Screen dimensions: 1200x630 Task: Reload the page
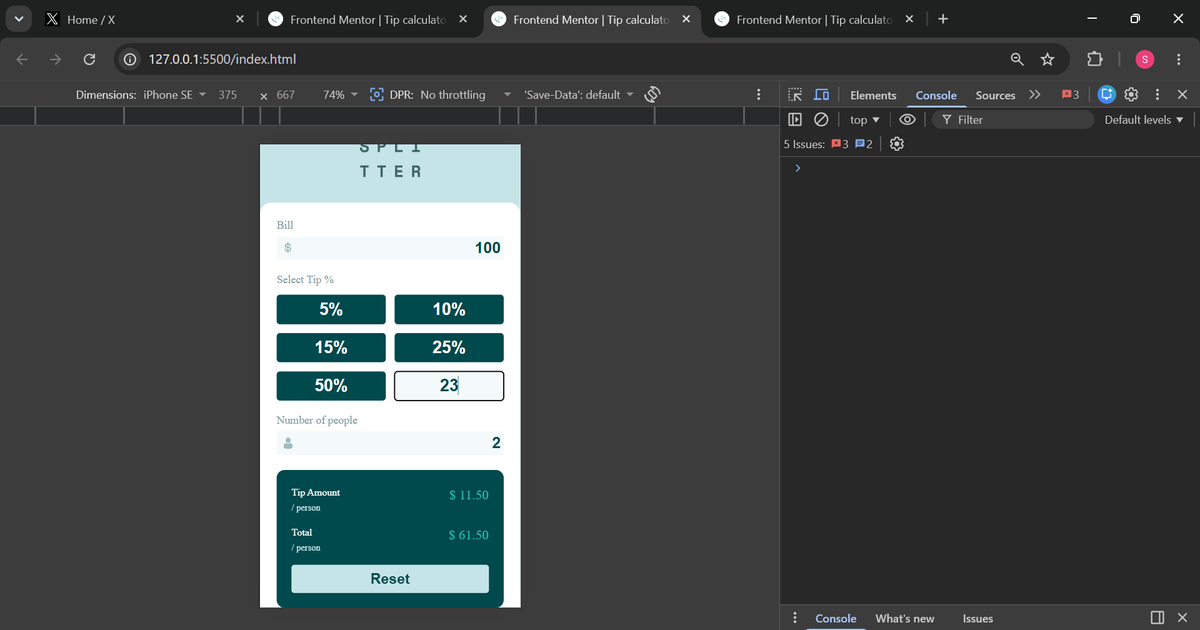pos(89,60)
